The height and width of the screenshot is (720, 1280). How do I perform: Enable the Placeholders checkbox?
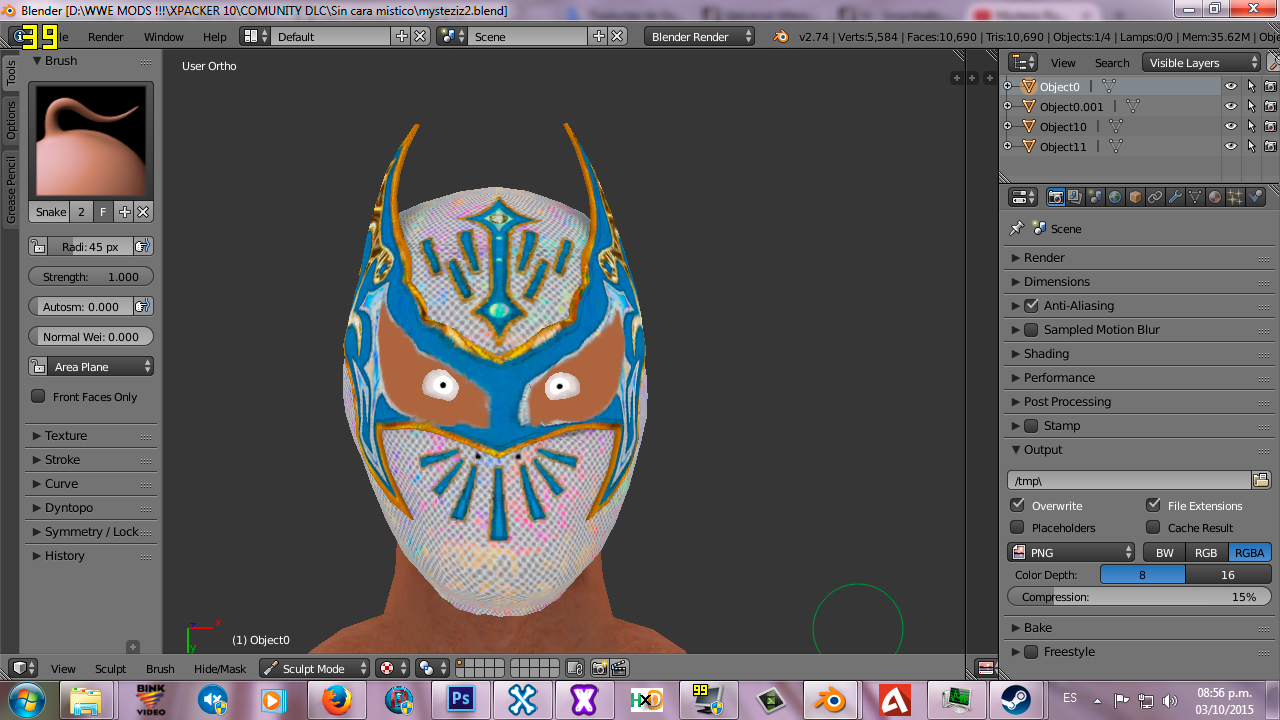pos(1017,527)
